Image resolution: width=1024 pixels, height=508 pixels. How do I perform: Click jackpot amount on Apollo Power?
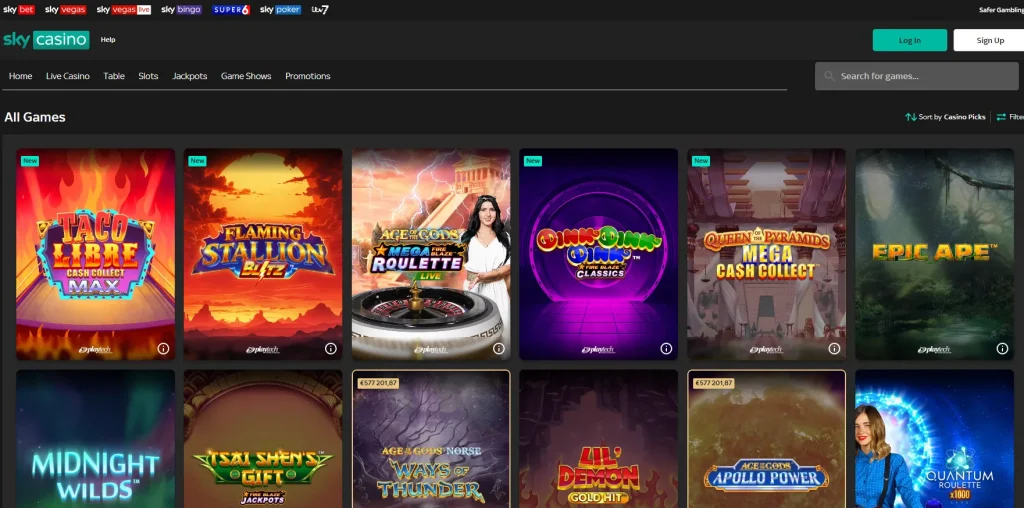click(x=713, y=383)
